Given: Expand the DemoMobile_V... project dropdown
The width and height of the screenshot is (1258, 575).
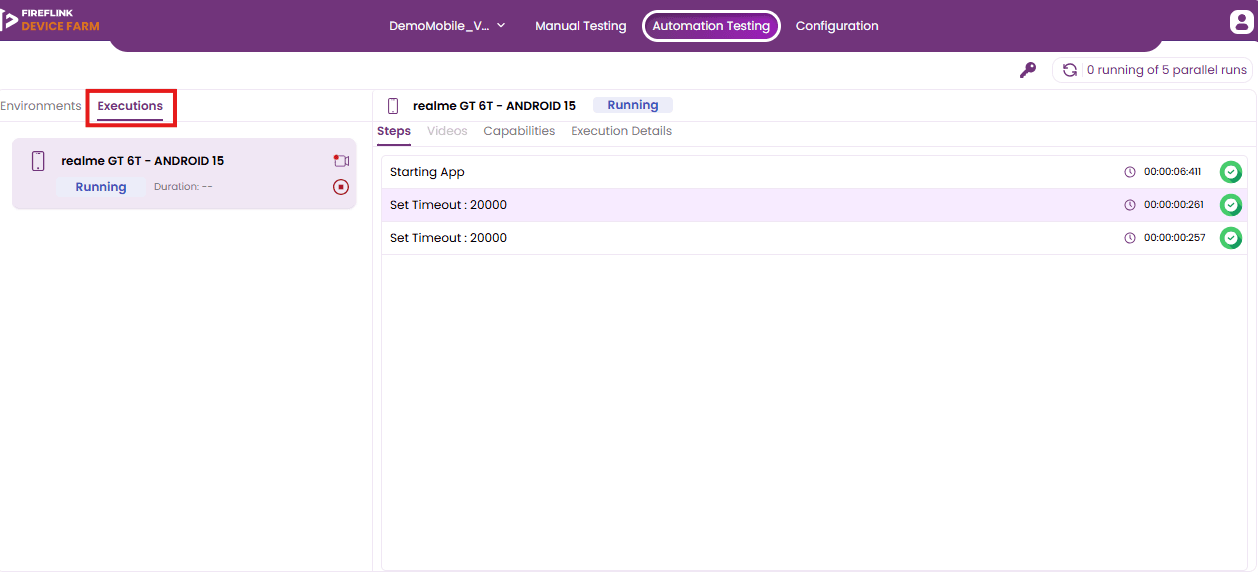Looking at the screenshot, I should (x=447, y=26).
